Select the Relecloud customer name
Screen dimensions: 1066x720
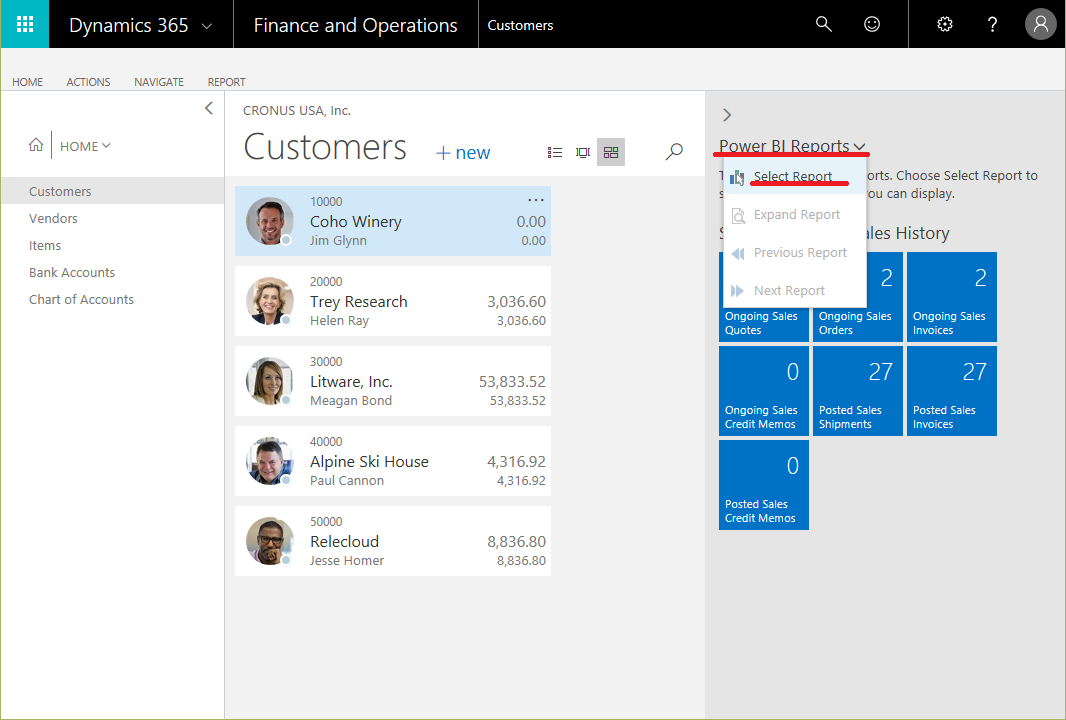pyautogui.click(x=345, y=542)
